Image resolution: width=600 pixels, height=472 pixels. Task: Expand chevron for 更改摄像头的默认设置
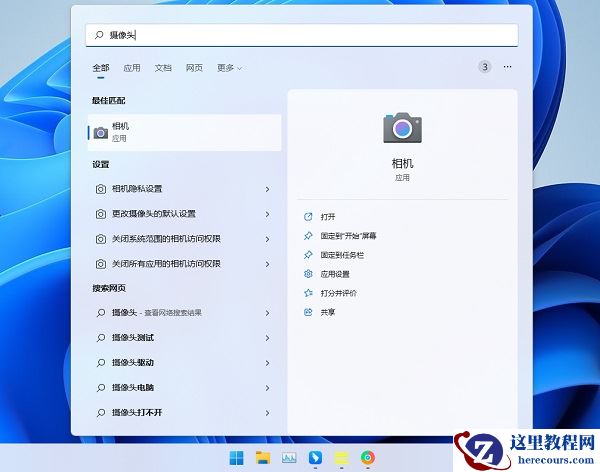point(267,214)
